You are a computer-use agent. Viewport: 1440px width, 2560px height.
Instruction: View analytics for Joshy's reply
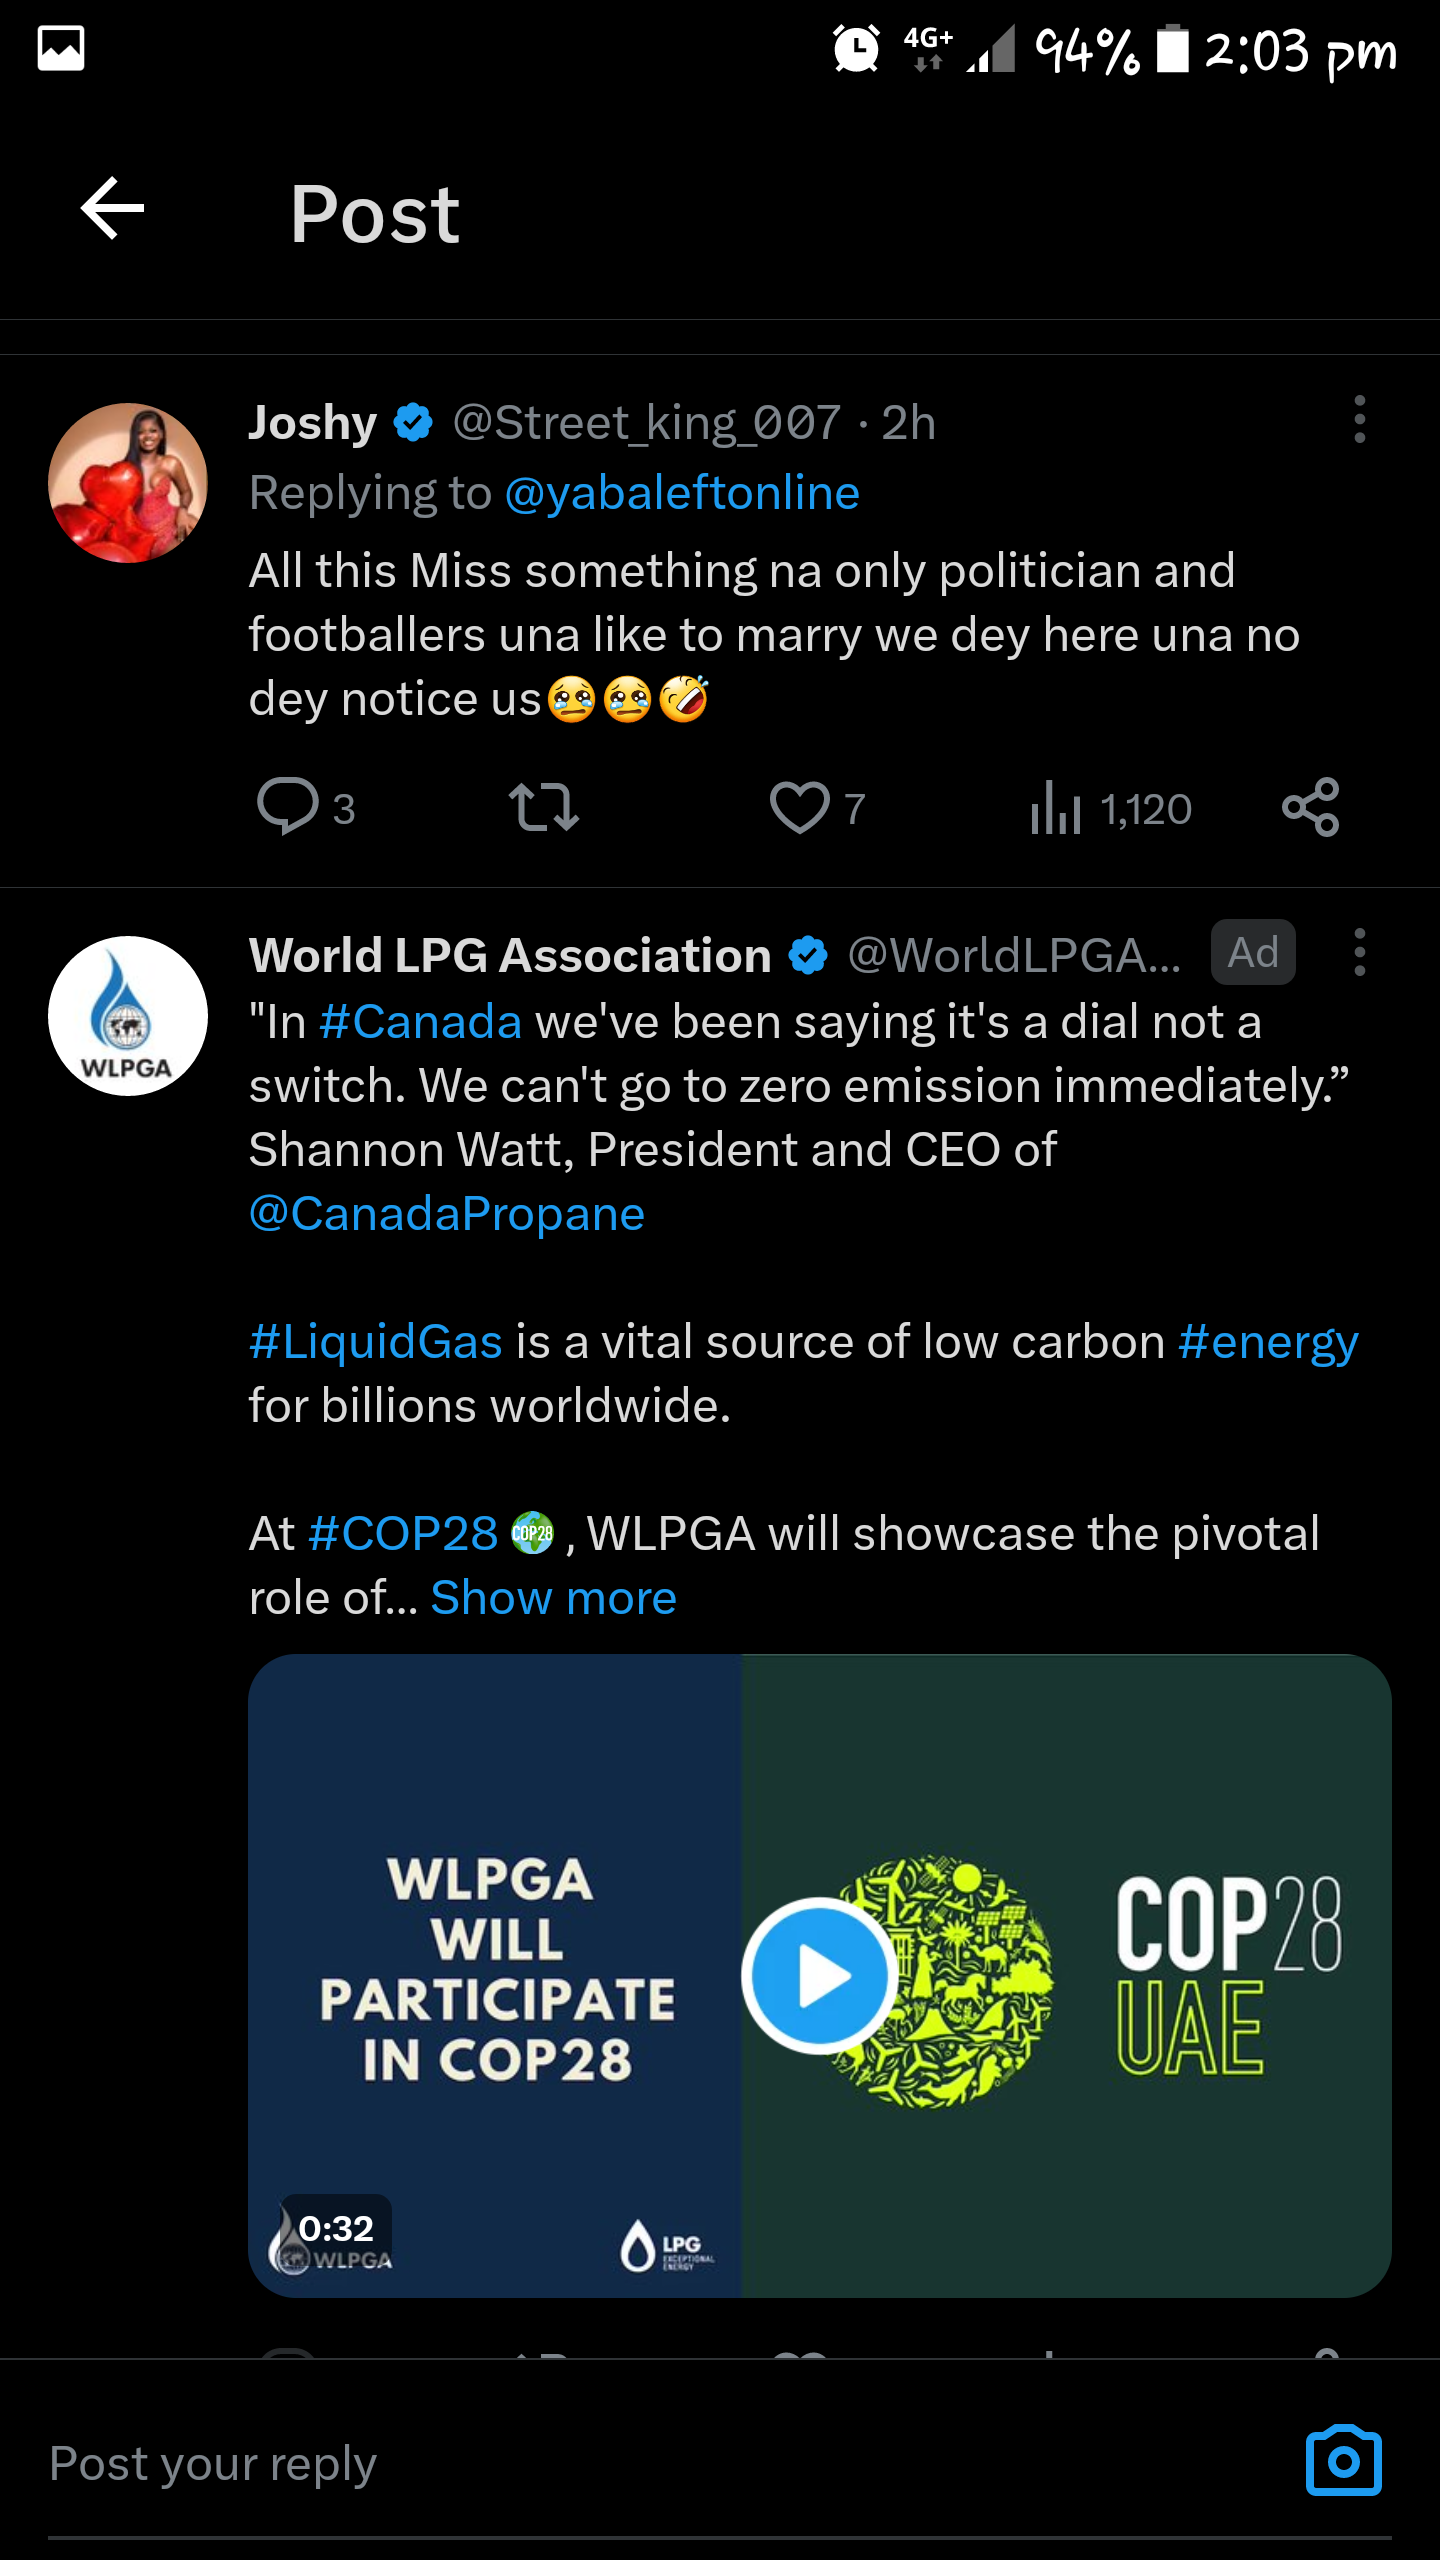click(x=1056, y=806)
